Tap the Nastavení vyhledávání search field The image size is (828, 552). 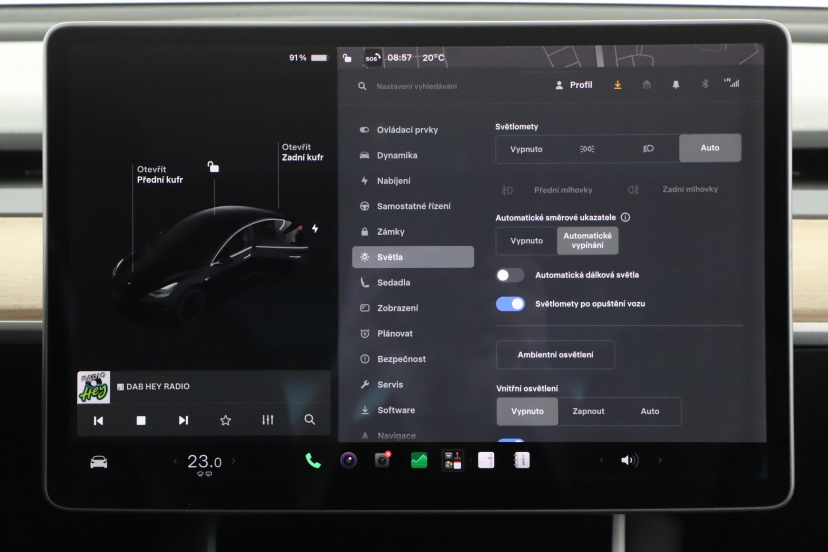click(x=416, y=86)
